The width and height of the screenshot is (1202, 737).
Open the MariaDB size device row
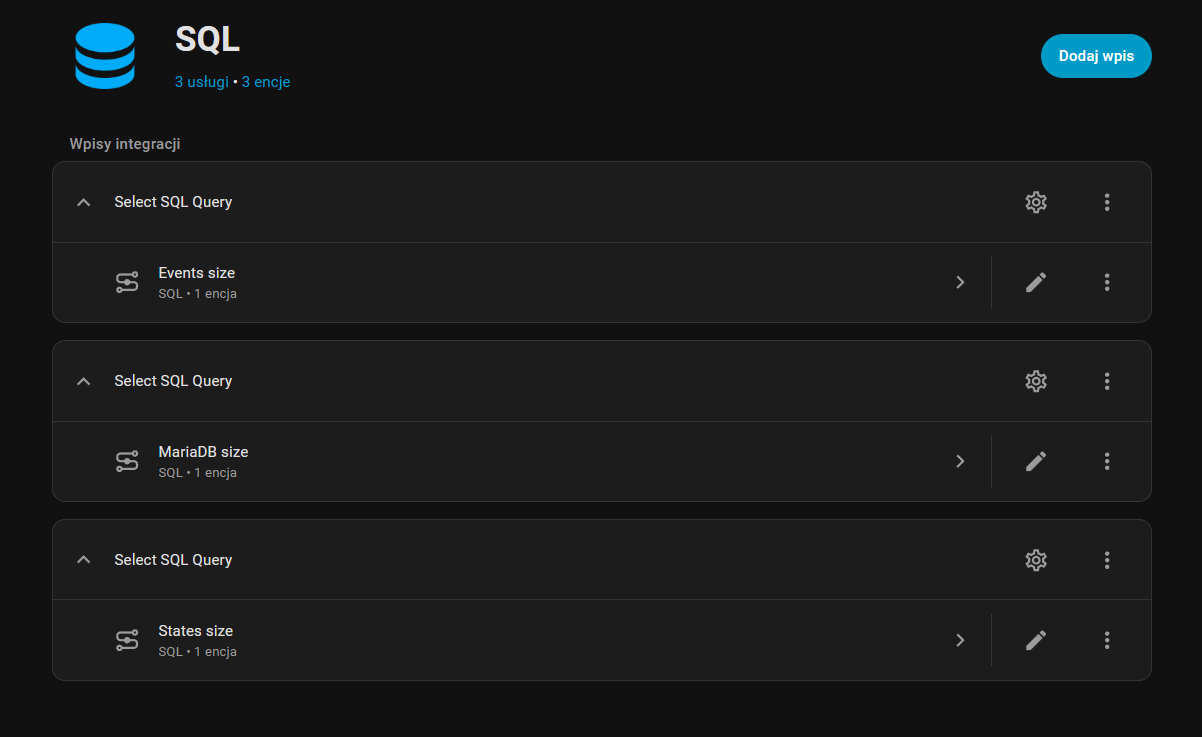[500, 461]
